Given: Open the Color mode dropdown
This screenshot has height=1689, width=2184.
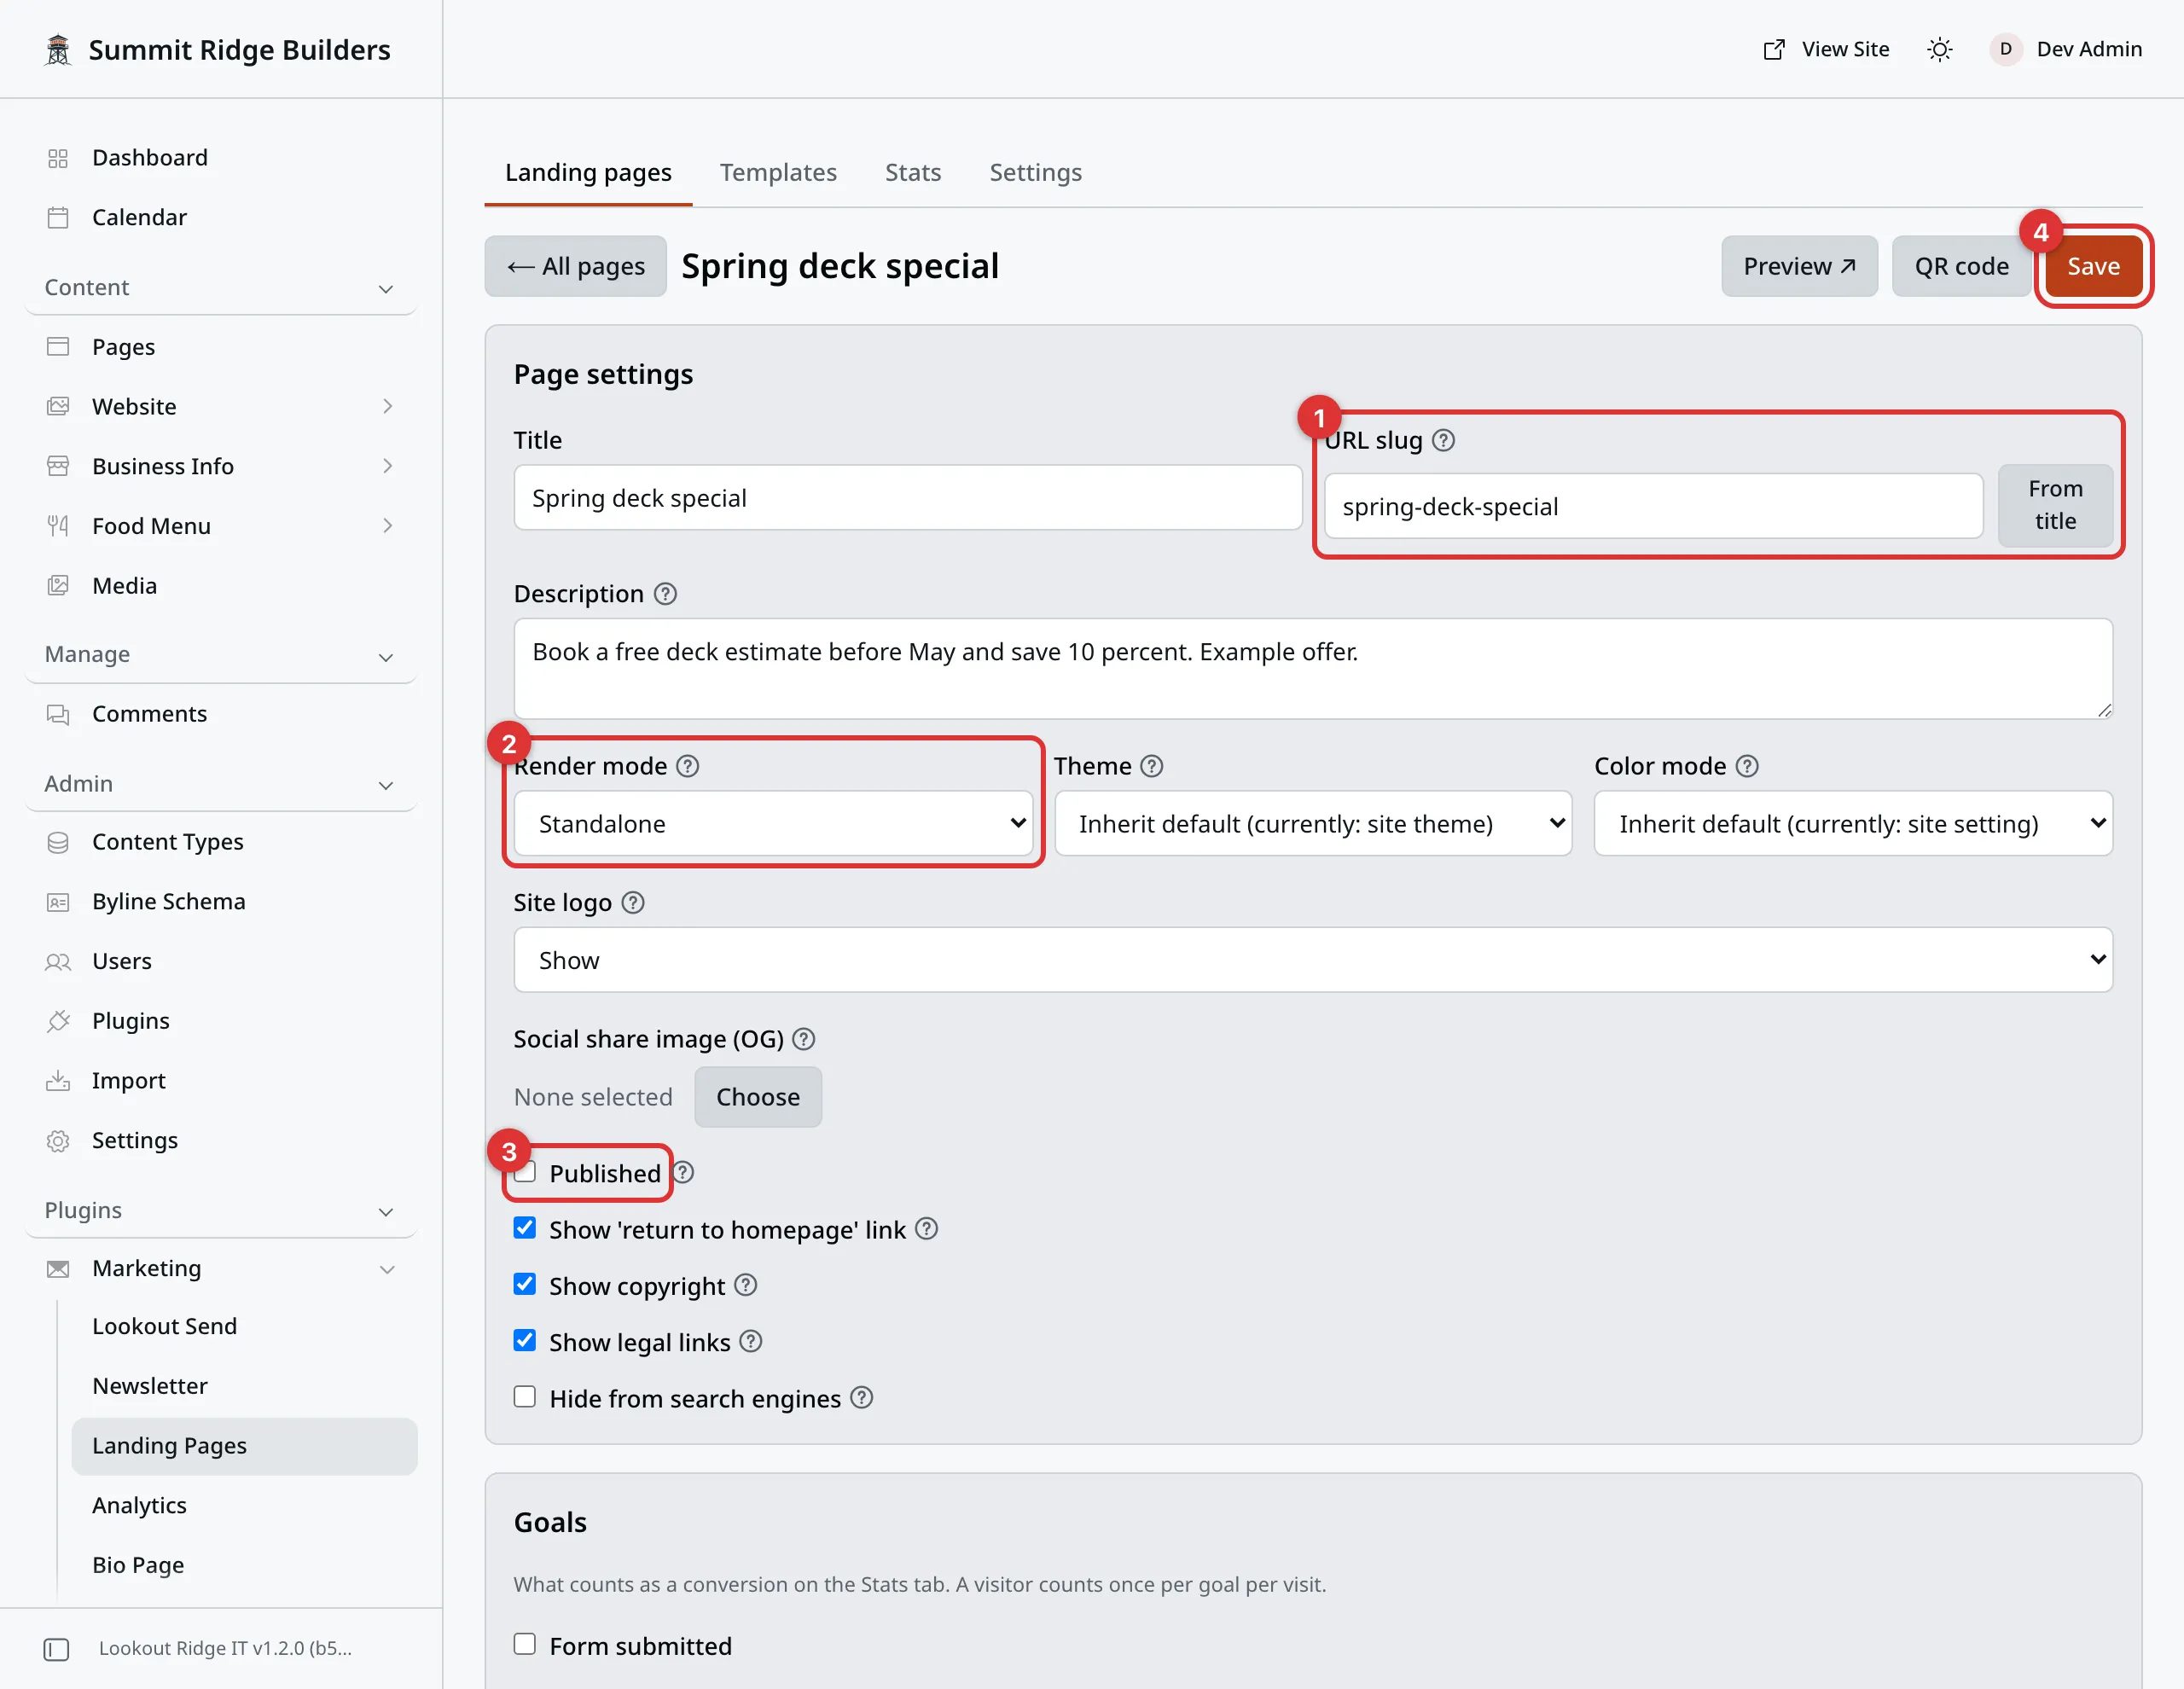Looking at the screenshot, I should coord(1853,823).
